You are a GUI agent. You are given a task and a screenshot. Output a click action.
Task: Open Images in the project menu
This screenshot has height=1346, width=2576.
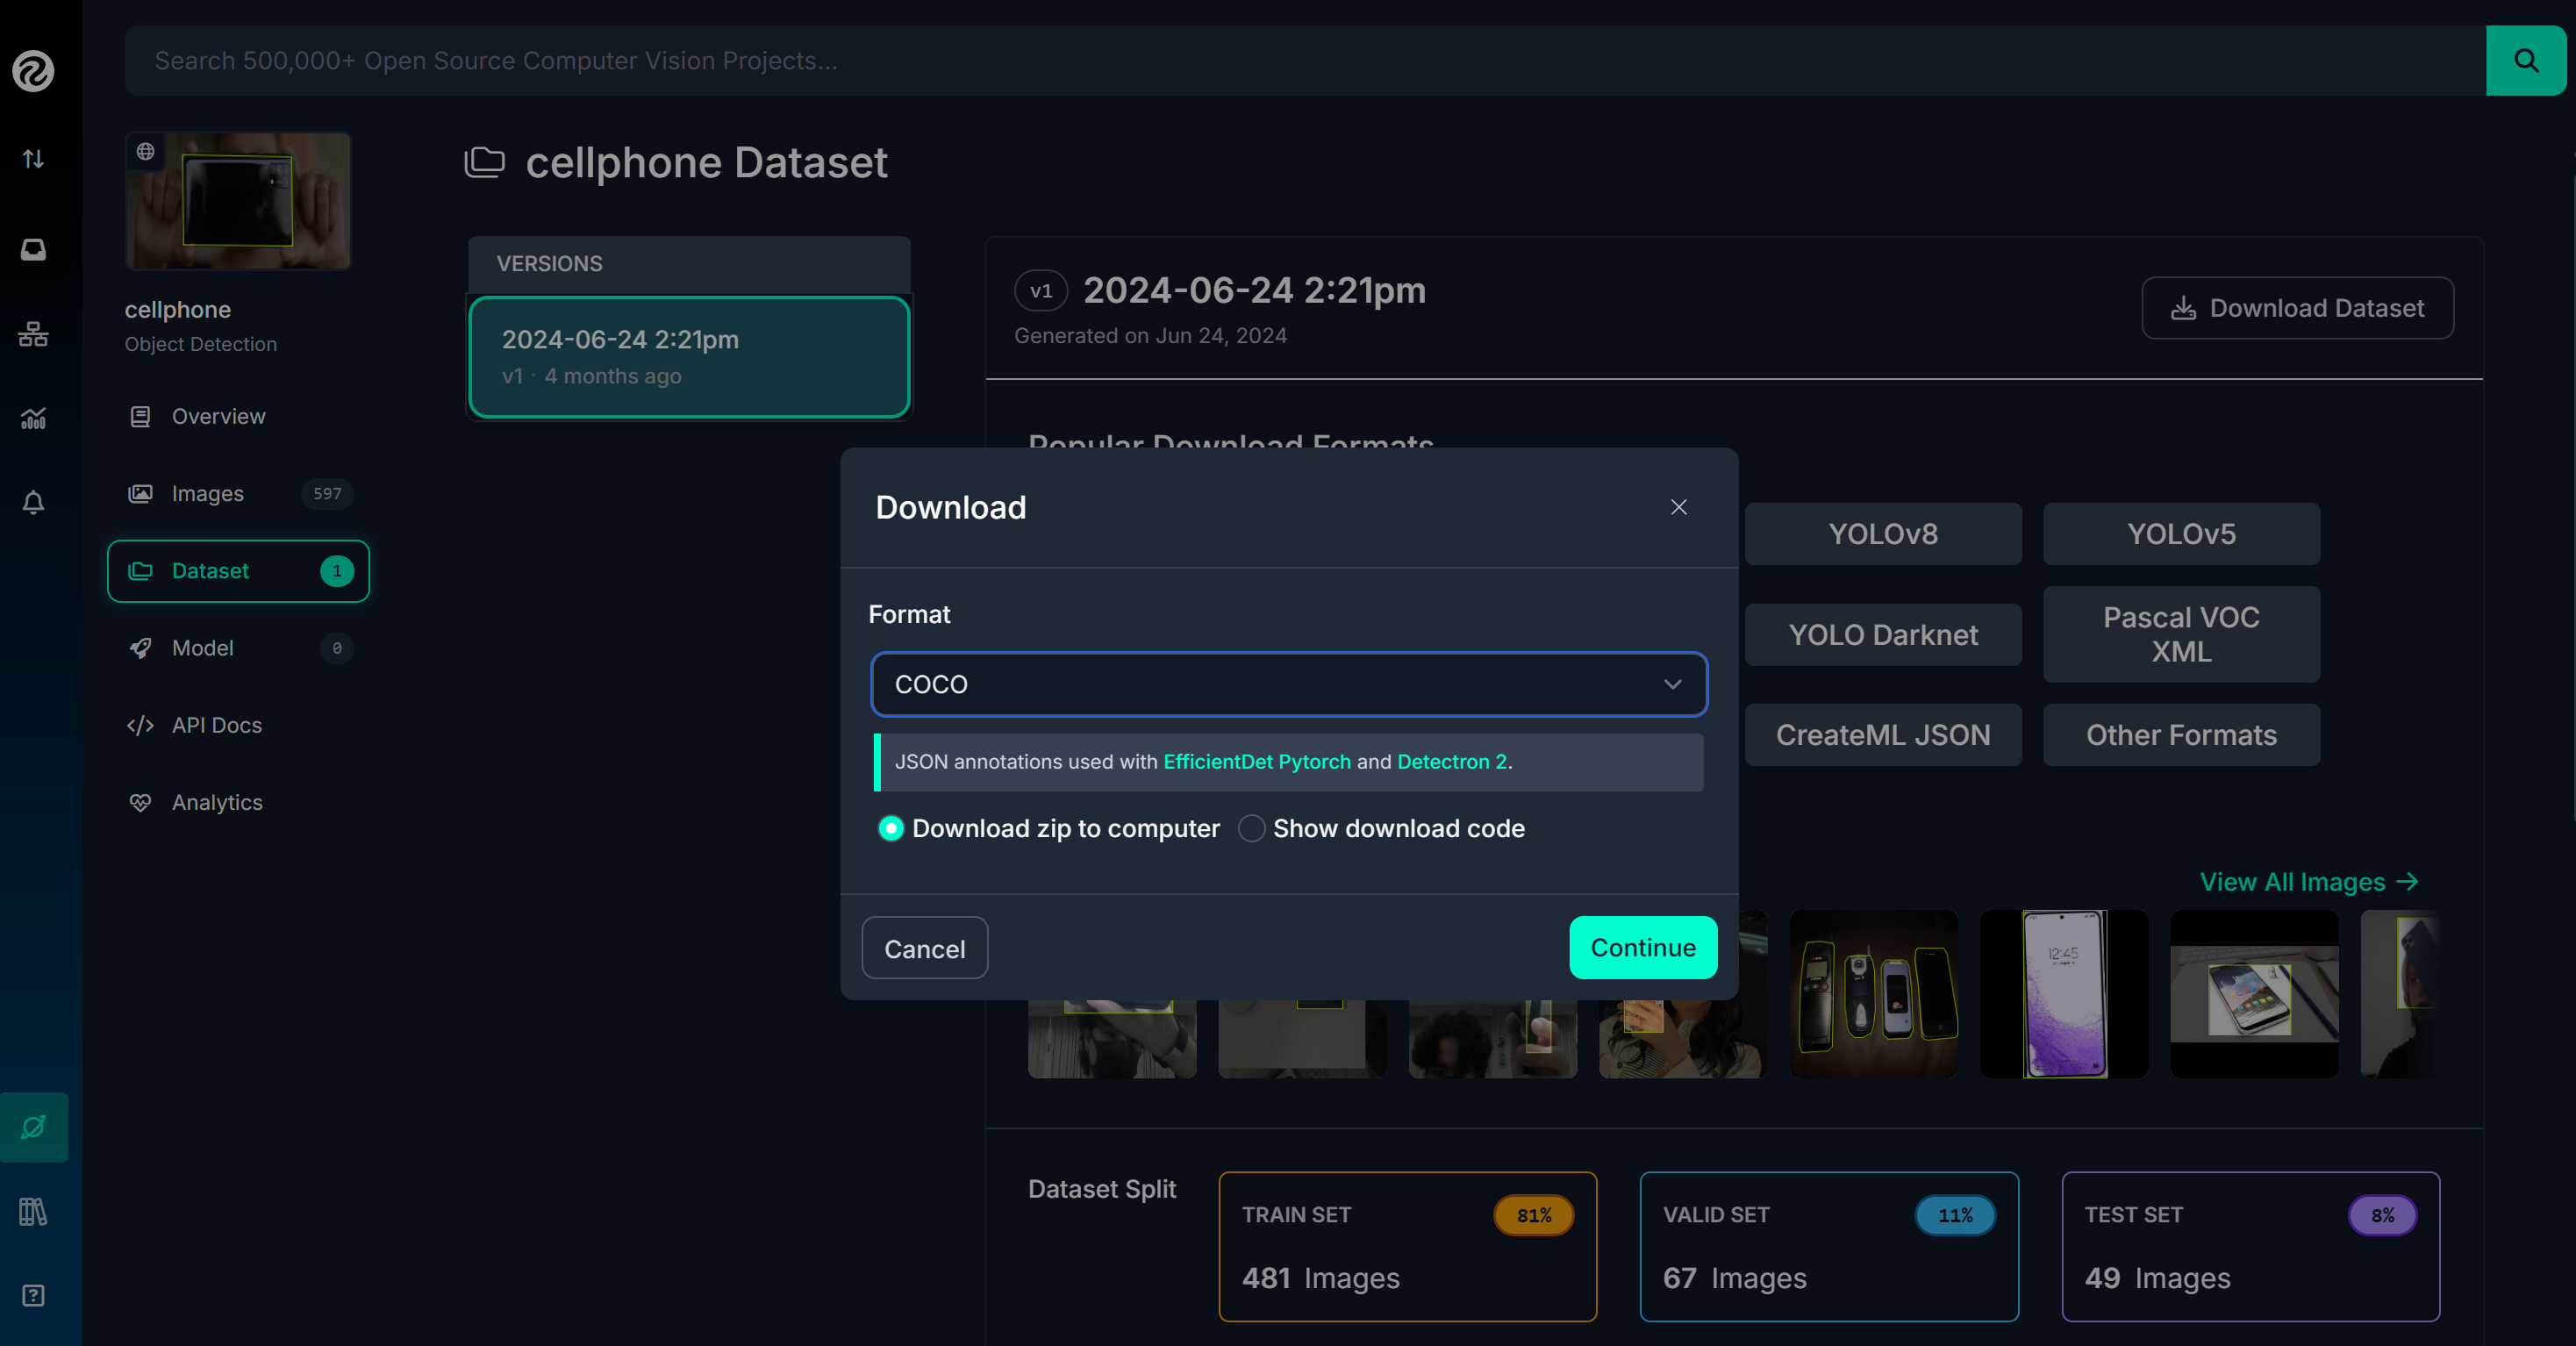[238, 494]
